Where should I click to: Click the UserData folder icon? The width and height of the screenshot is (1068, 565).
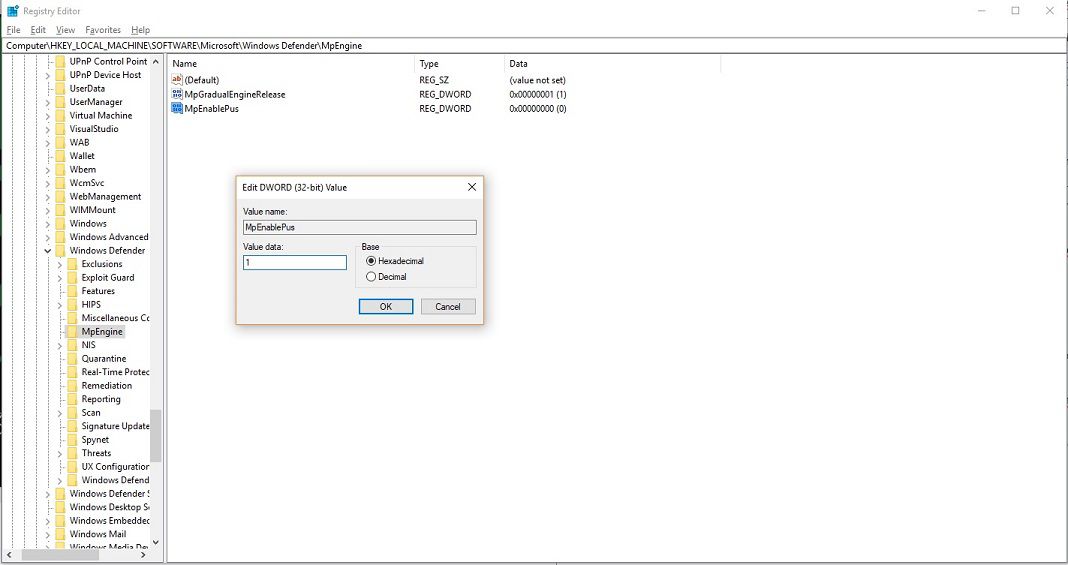coord(61,88)
